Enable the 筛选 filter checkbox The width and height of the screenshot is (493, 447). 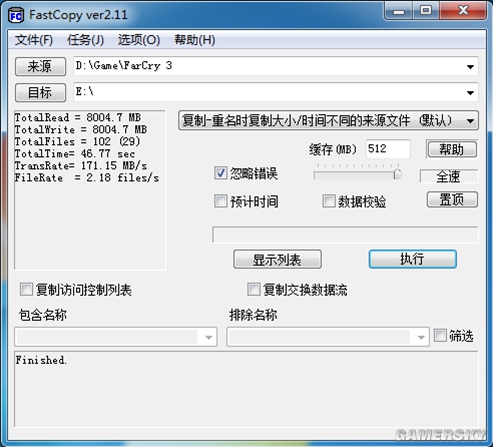pyautogui.click(x=440, y=335)
